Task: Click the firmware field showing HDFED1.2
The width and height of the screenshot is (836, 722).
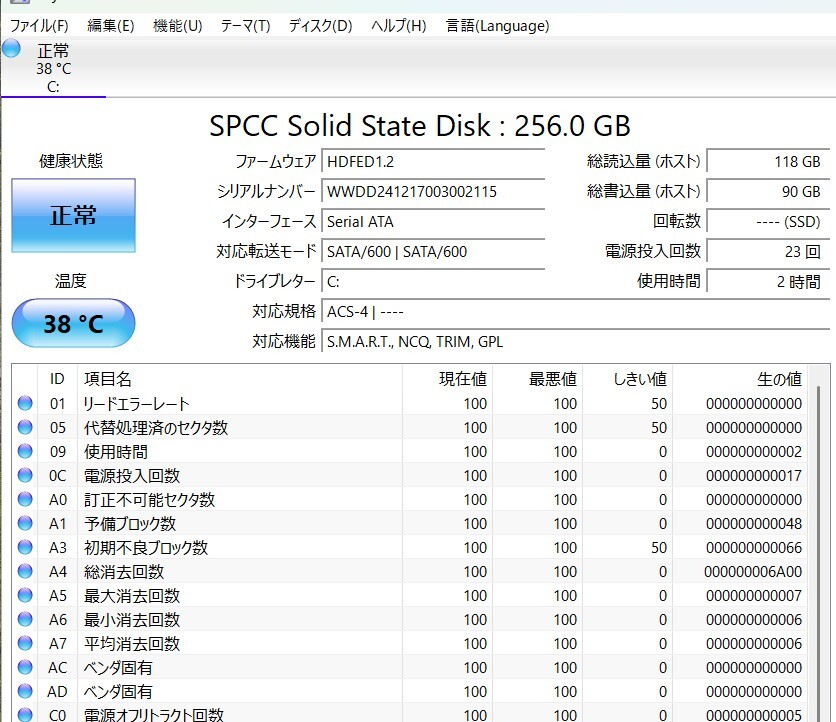Action: click(x=433, y=162)
